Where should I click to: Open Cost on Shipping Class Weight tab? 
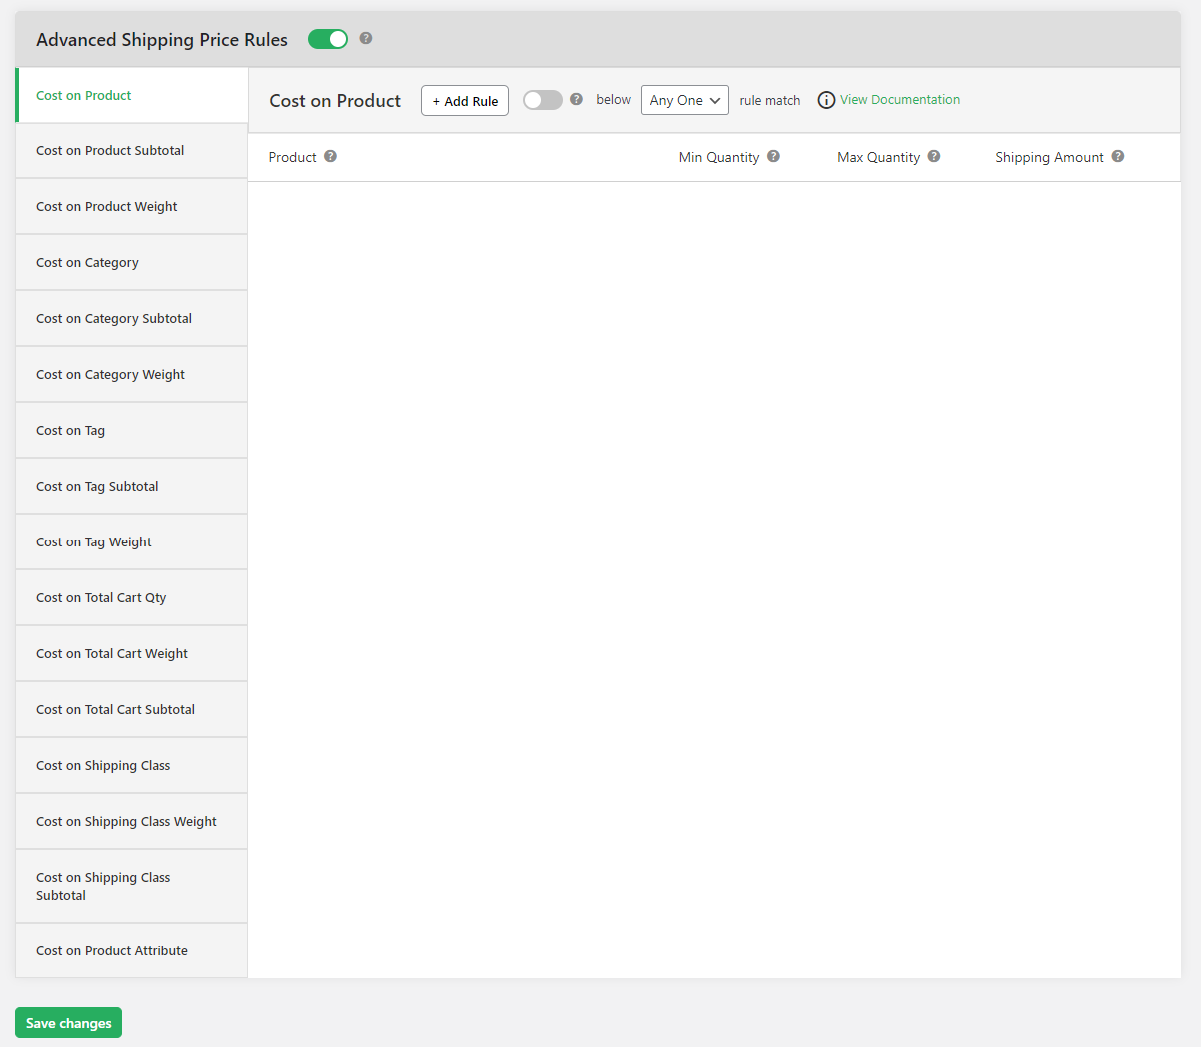132,822
